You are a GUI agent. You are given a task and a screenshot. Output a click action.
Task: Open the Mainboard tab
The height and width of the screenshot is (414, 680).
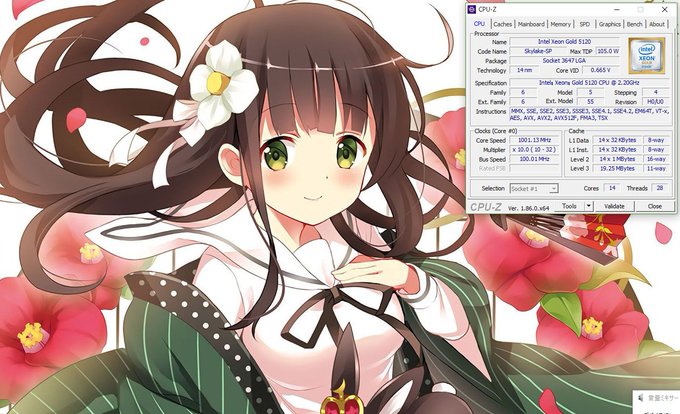coord(531,24)
